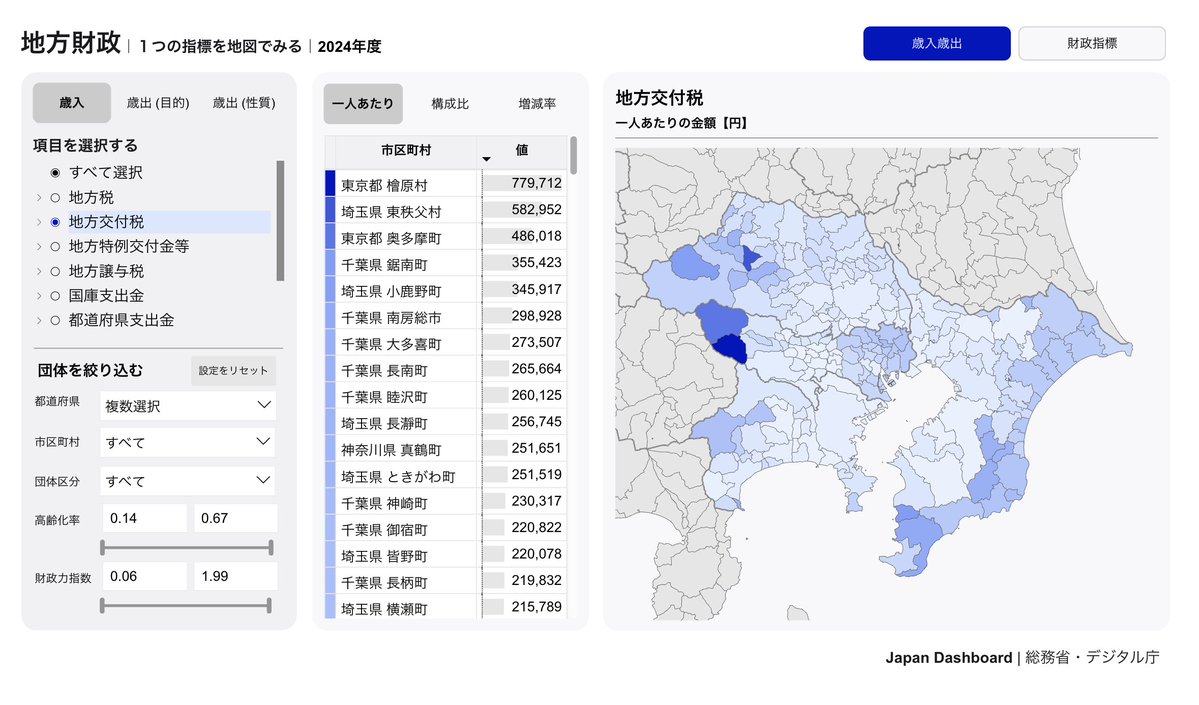Viewport: 1199px width, 705px height.
Task: Switch to the 歳入 tab
Action: [72, 102]
